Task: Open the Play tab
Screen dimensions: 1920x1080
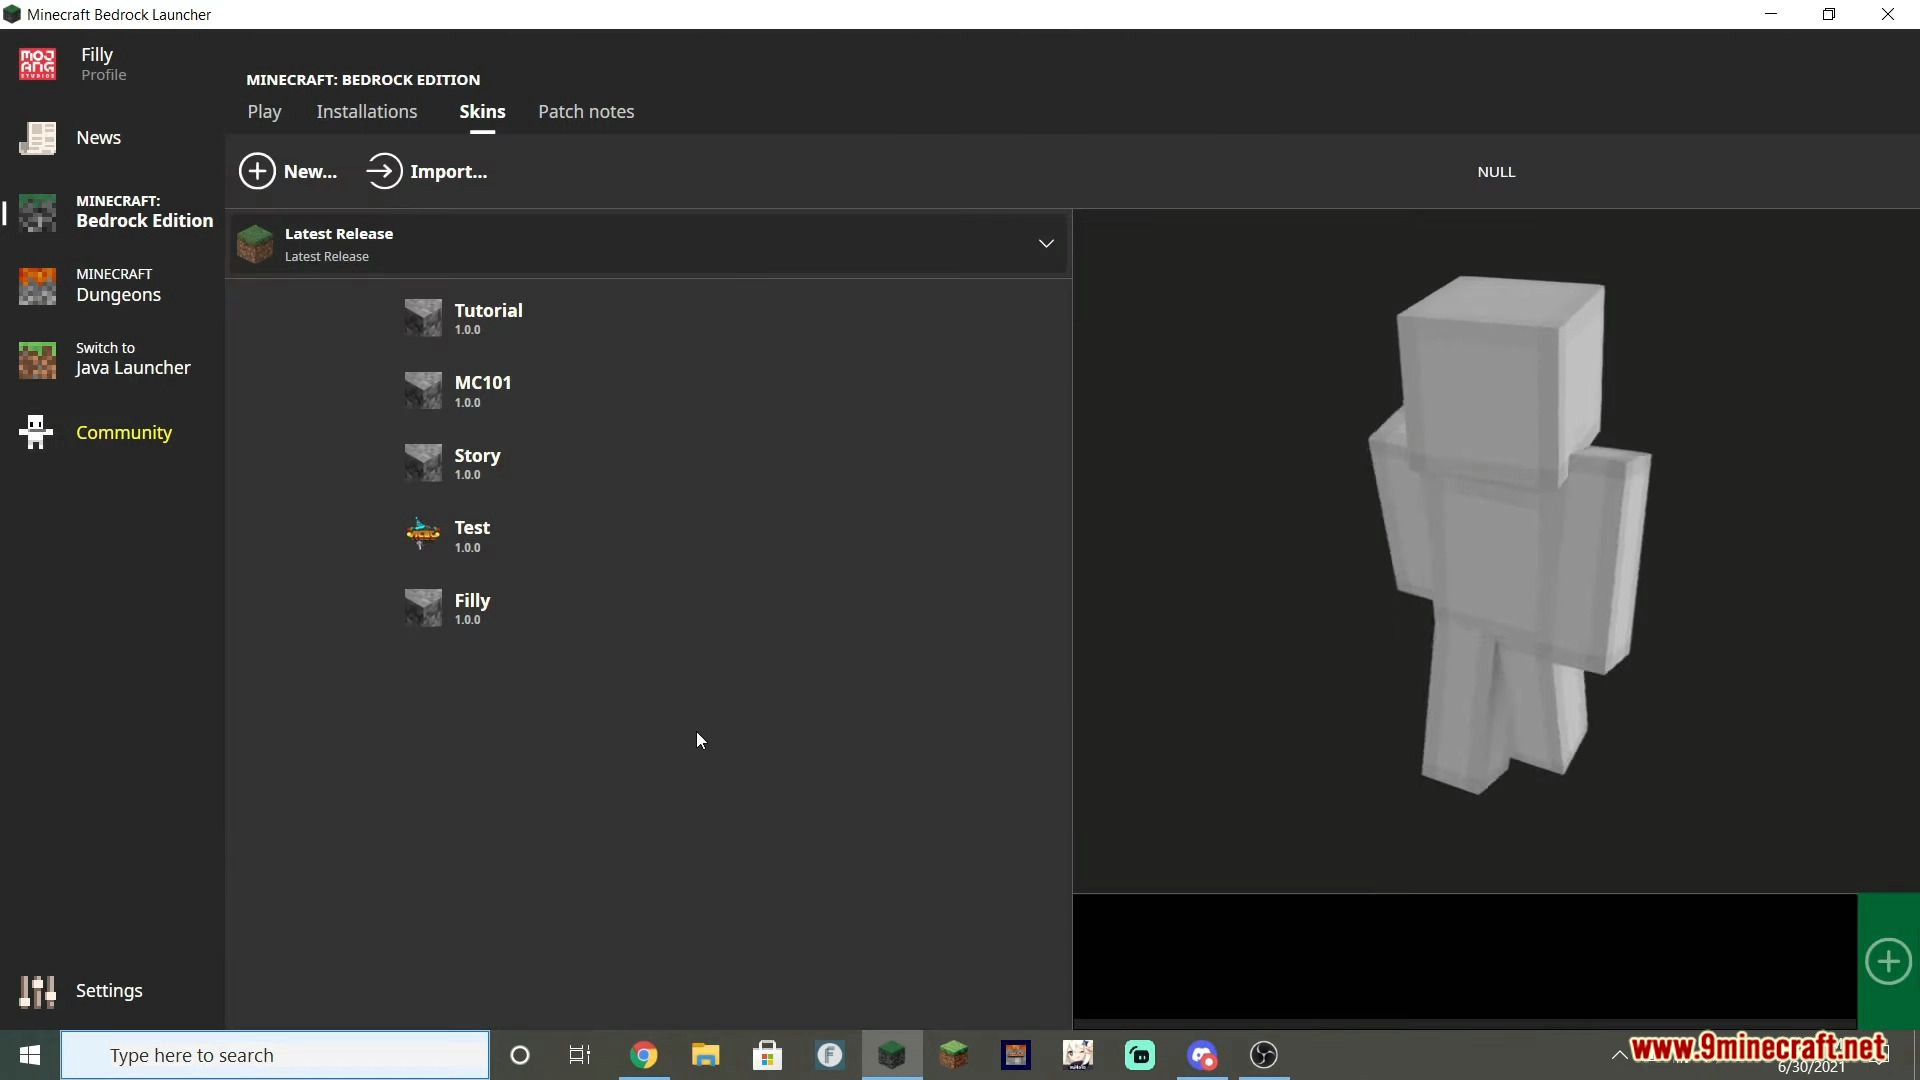Action: pyautogui.click(x=265, y=111)
